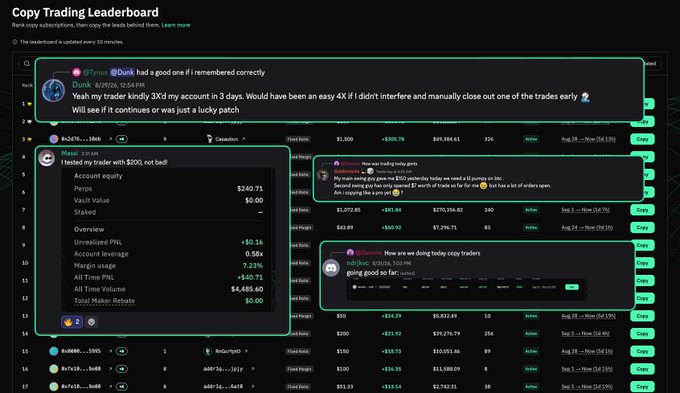Click the ndrjkvc username
The width and height of the screenshot is (680, 393).
358,263
